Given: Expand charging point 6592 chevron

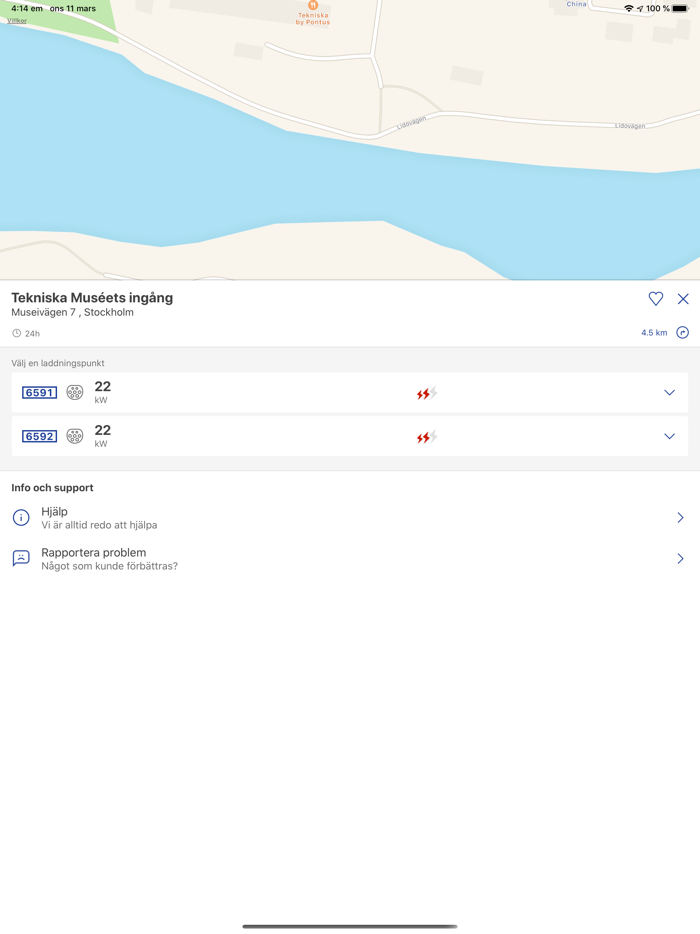Looking at the screenshot, I should [x=669, y=437].
